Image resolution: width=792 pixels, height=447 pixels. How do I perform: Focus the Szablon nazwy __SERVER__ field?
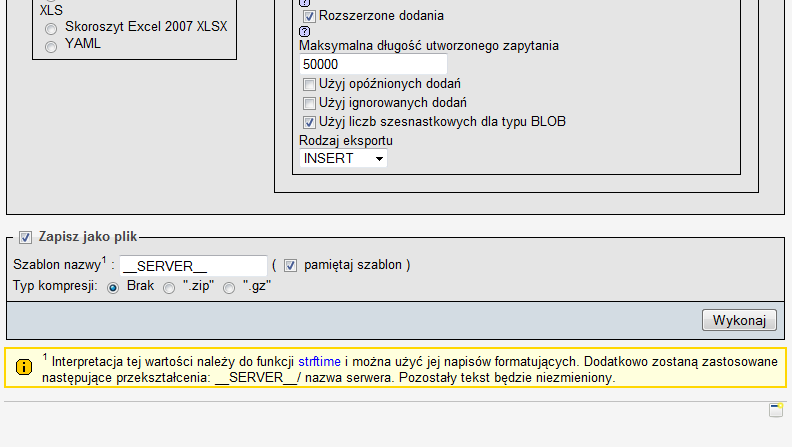[193, 266]
